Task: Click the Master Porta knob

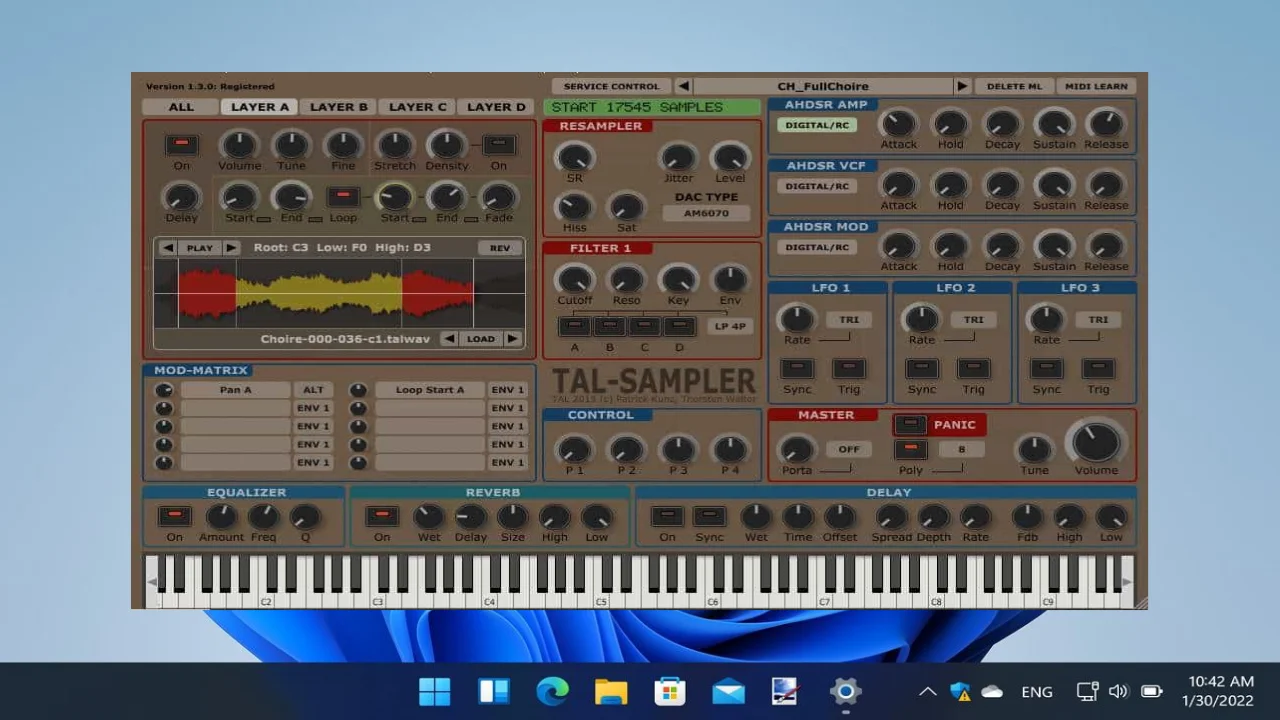Action: (x=797, y=449)
